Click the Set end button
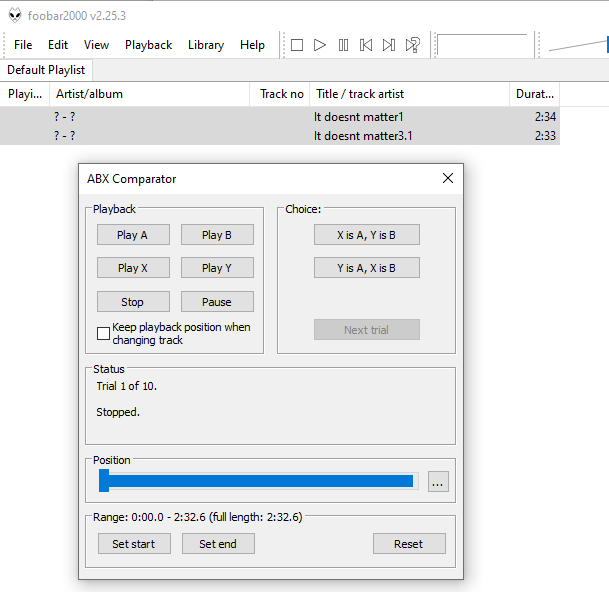 point(218,543)
